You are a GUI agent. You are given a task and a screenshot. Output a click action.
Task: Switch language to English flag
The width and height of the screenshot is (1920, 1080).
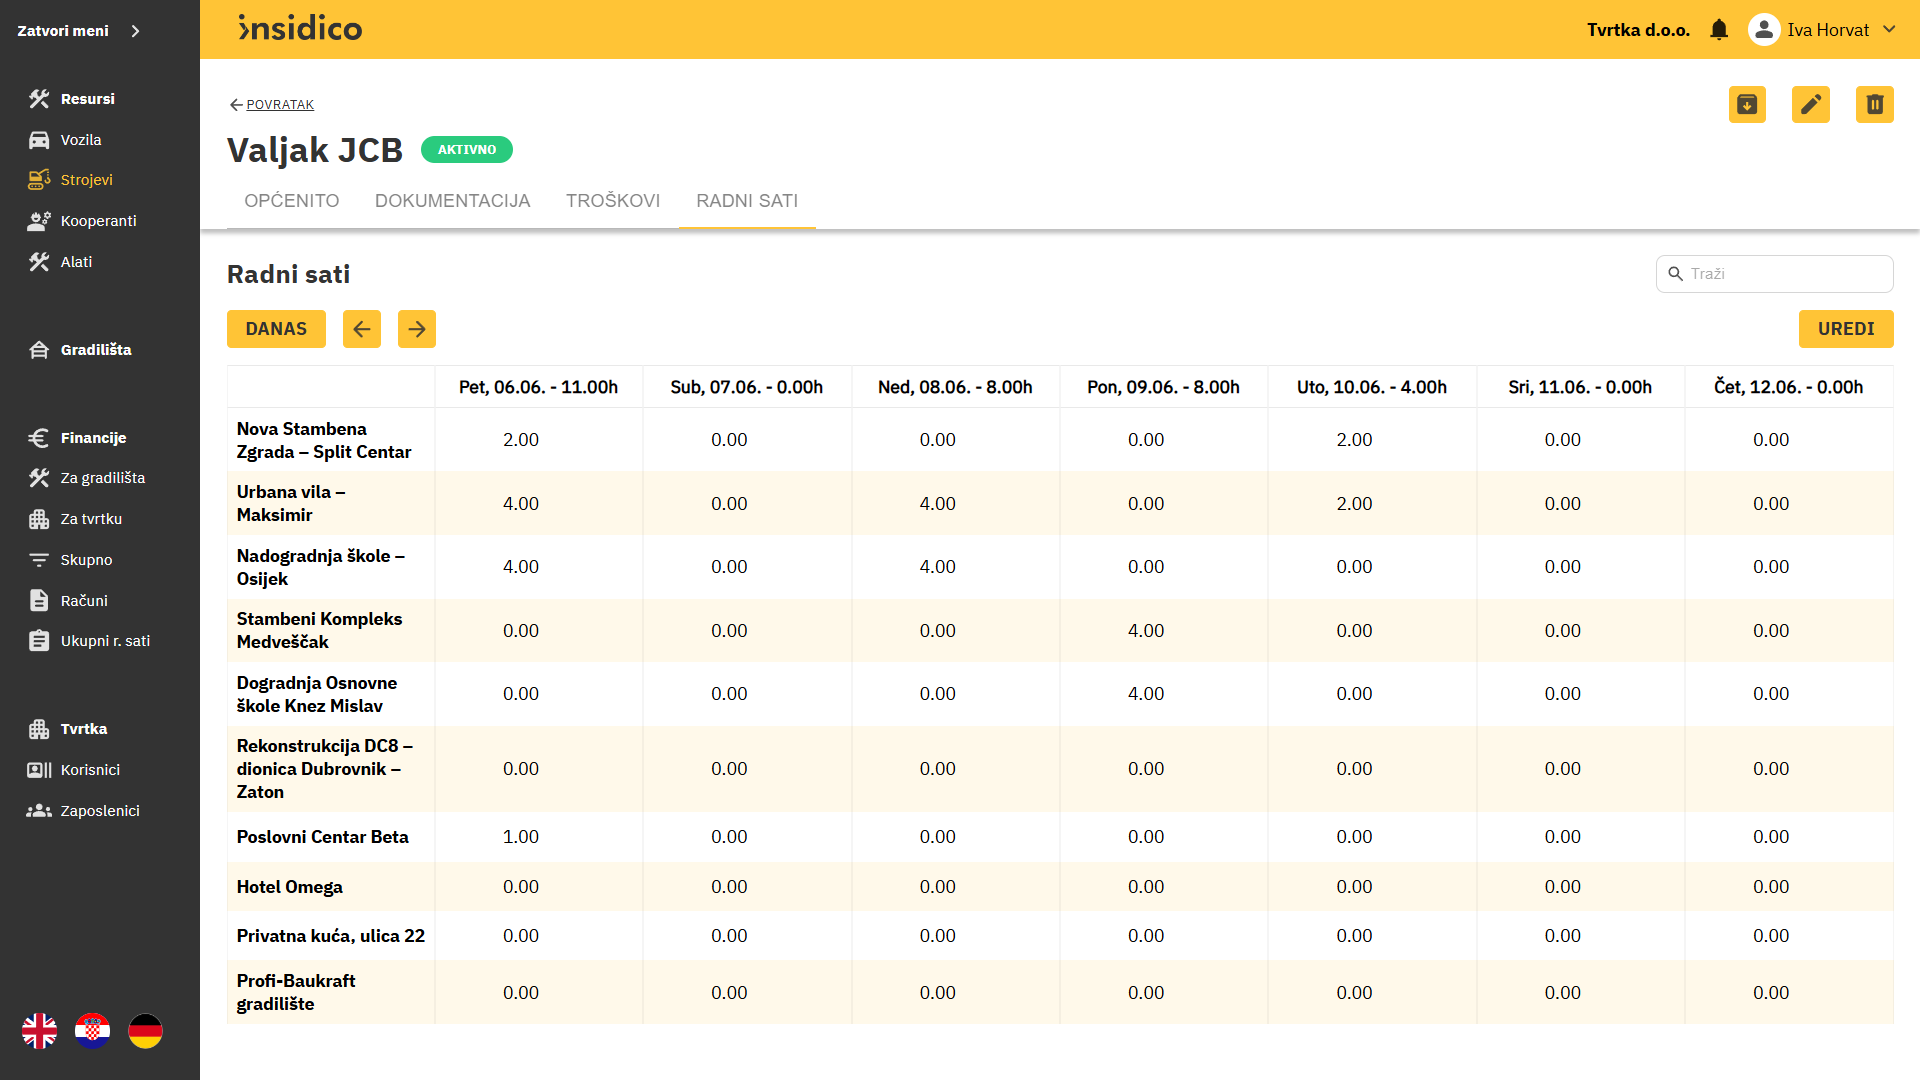click(x=40, y=1031)
